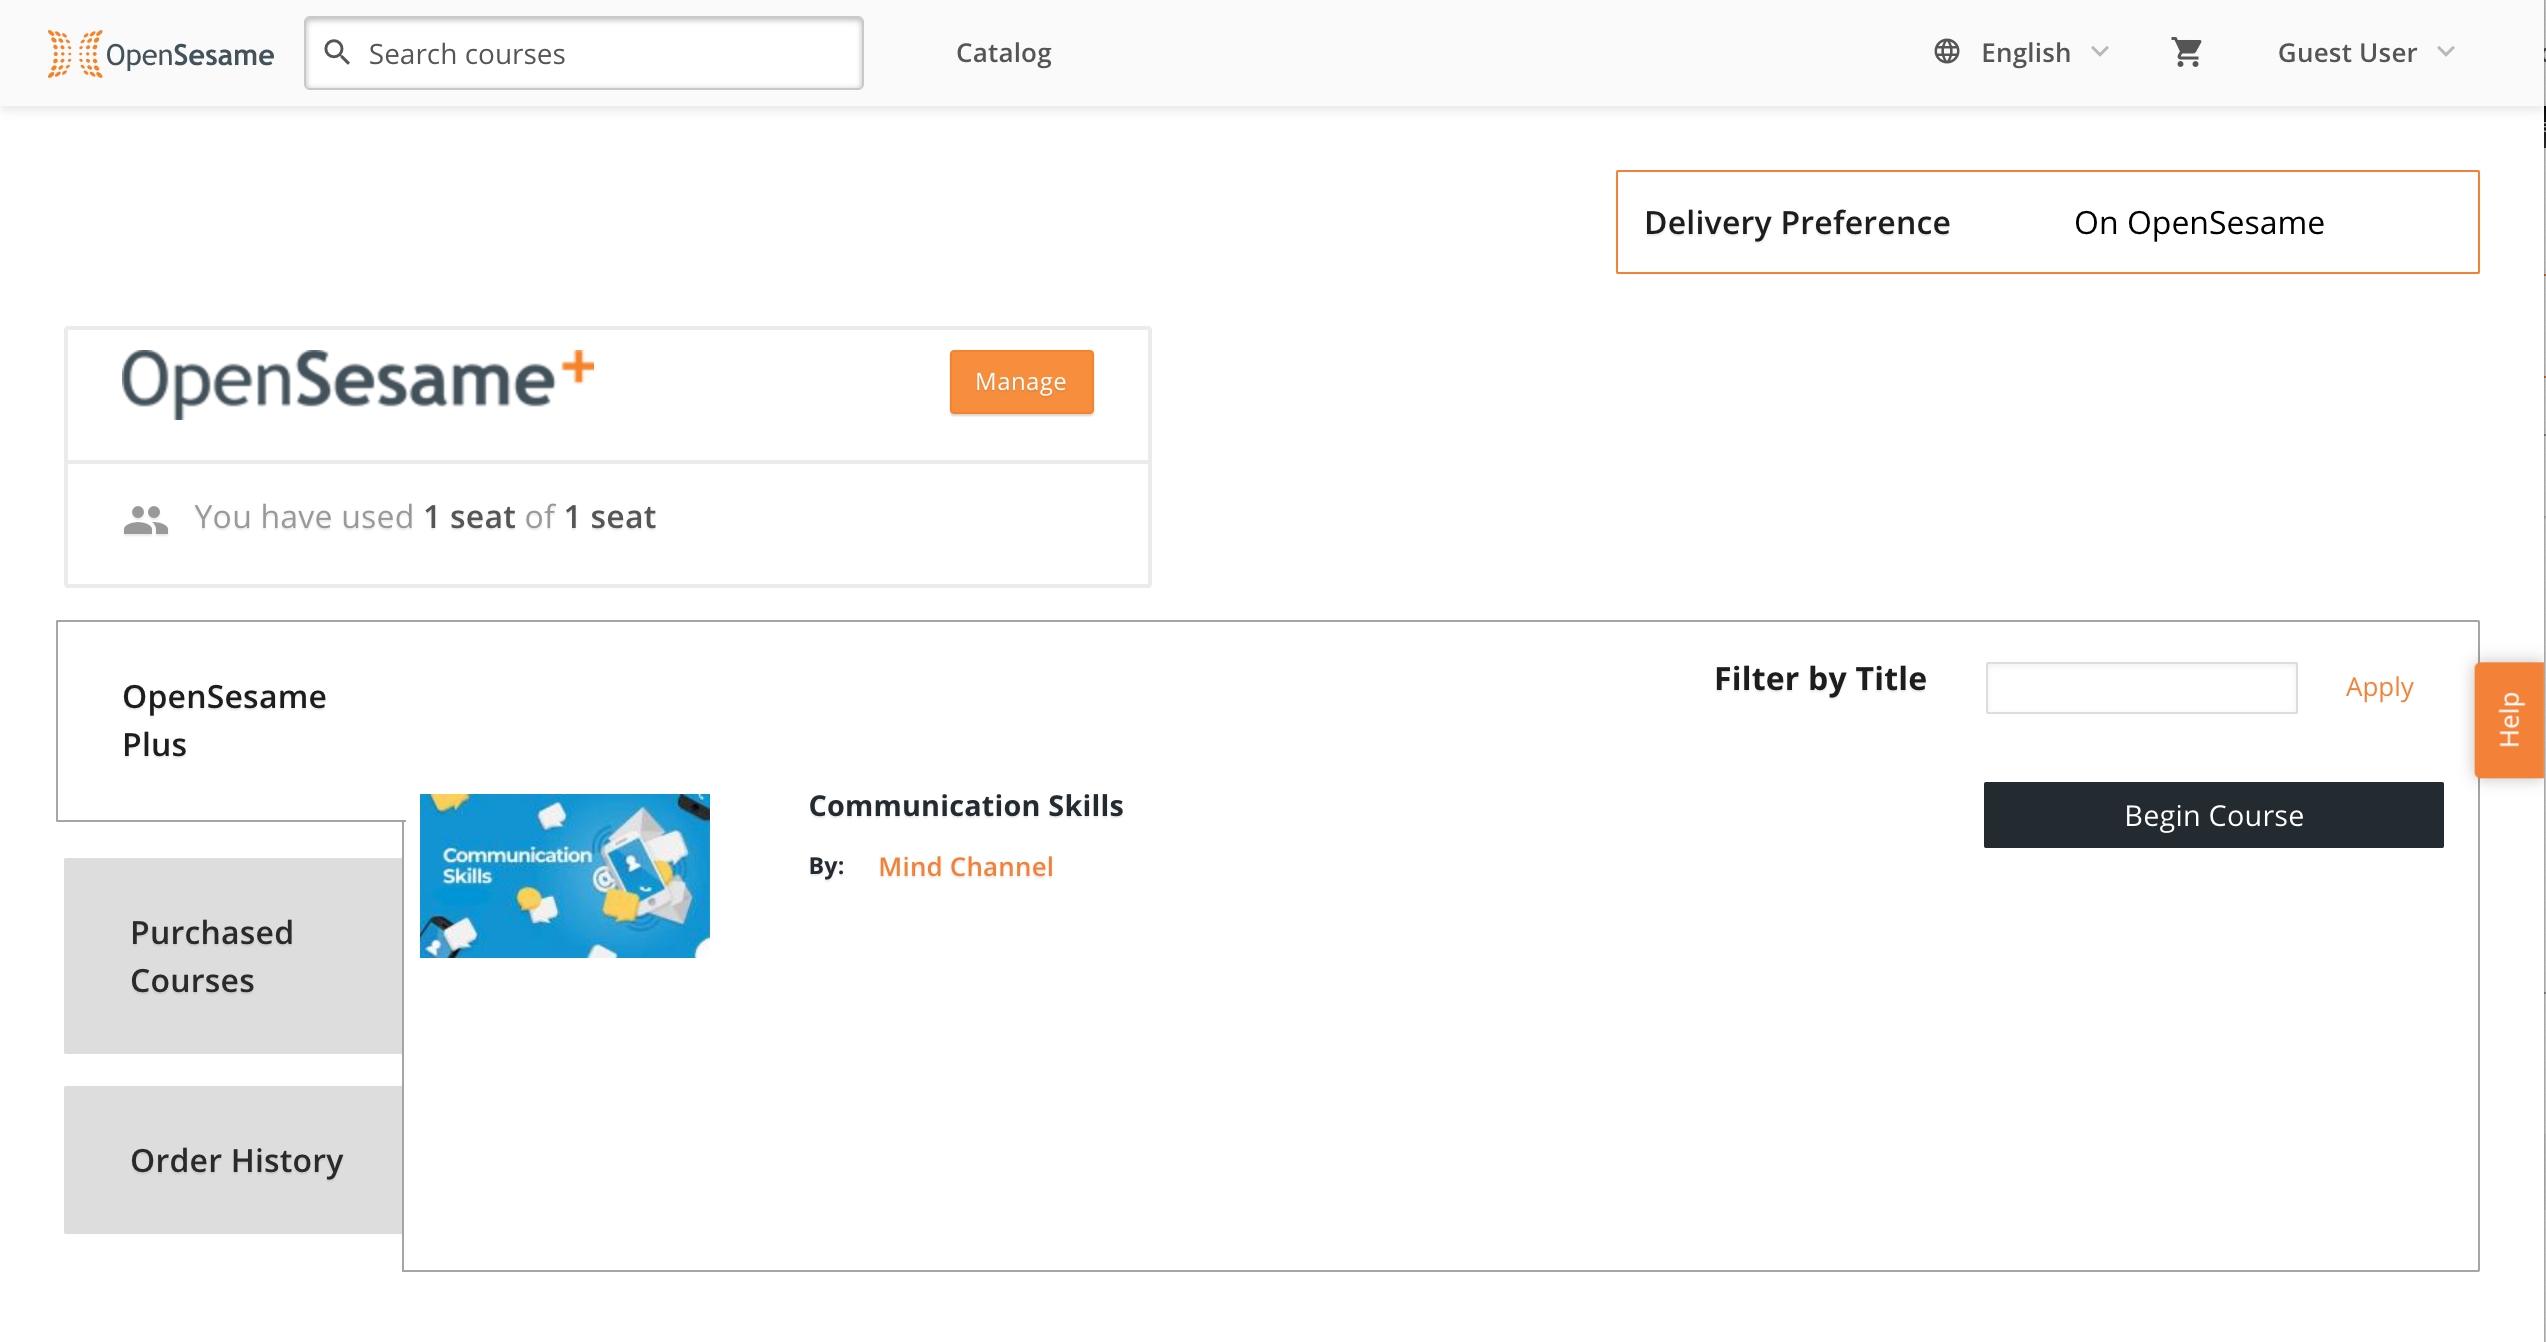Image resolution: width=2546 pixels, height=1342 pixels.
Task: Open the Catalog menu item
Action: (x=1003, y=52)
